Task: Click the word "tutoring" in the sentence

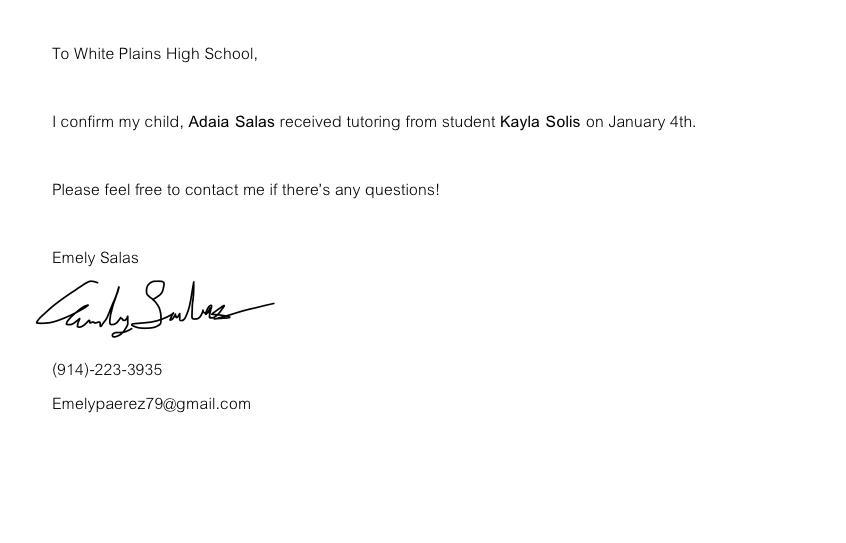Action: coord(373,122)
